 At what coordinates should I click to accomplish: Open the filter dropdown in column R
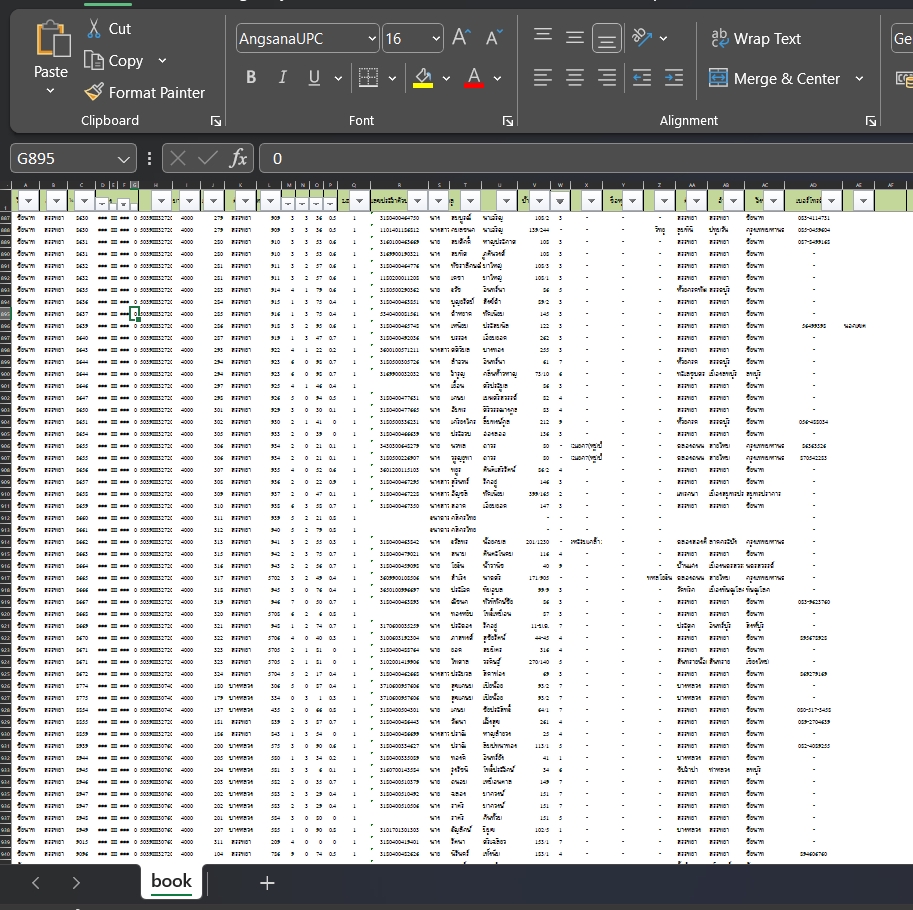pyautogui.click(x=417, y=201)
